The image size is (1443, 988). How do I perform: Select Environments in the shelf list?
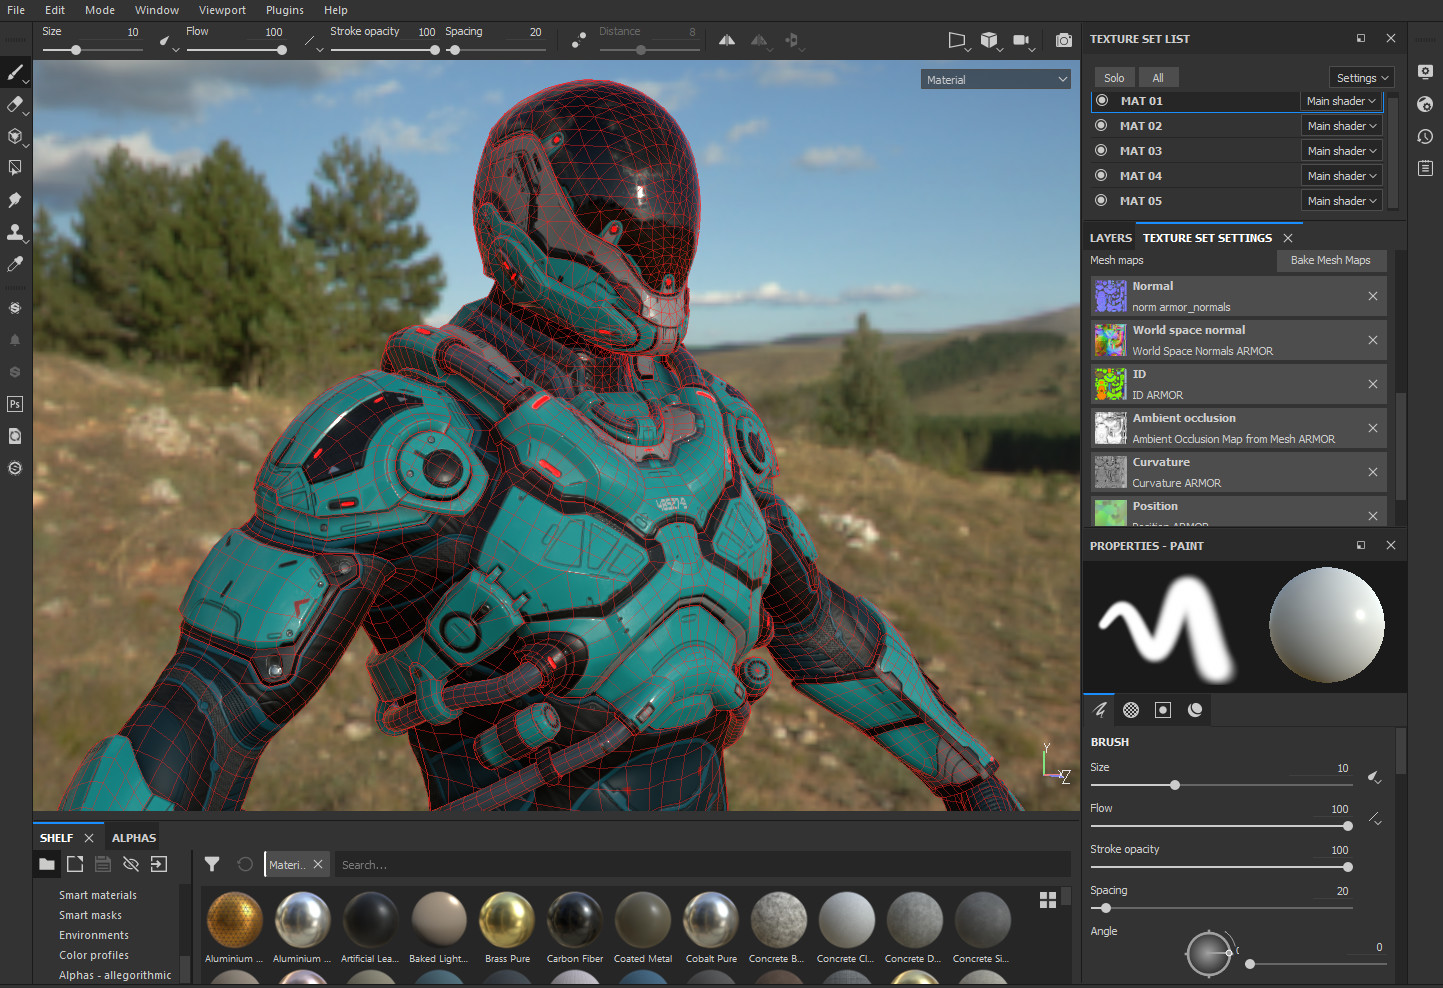coord(94,935)
